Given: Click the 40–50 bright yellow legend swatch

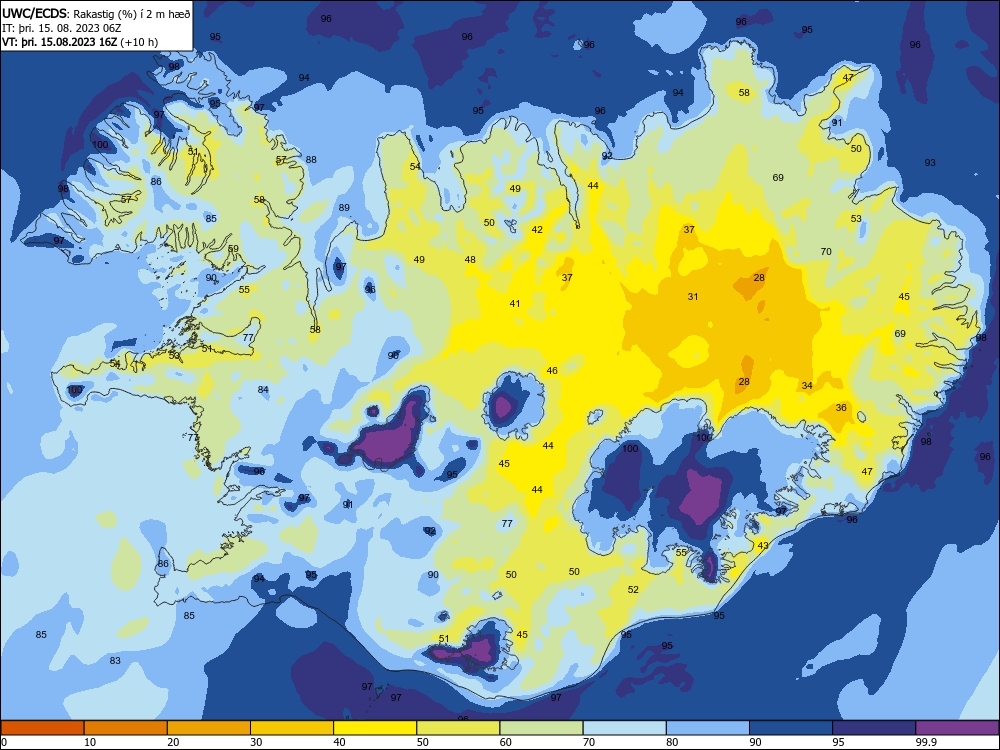Looking at the screenshot, I should [375, 728].
